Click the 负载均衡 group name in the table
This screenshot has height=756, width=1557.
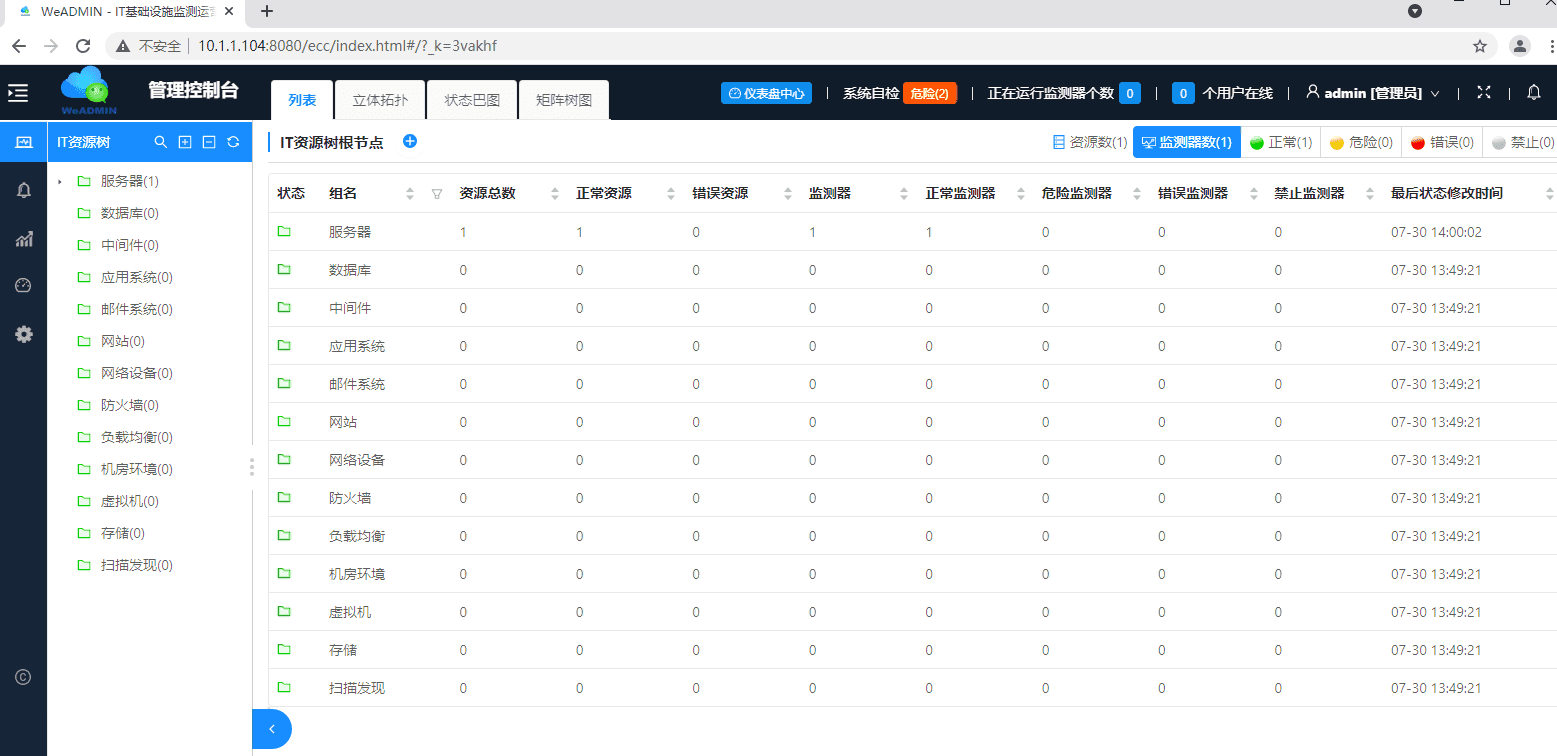[357, 536]
